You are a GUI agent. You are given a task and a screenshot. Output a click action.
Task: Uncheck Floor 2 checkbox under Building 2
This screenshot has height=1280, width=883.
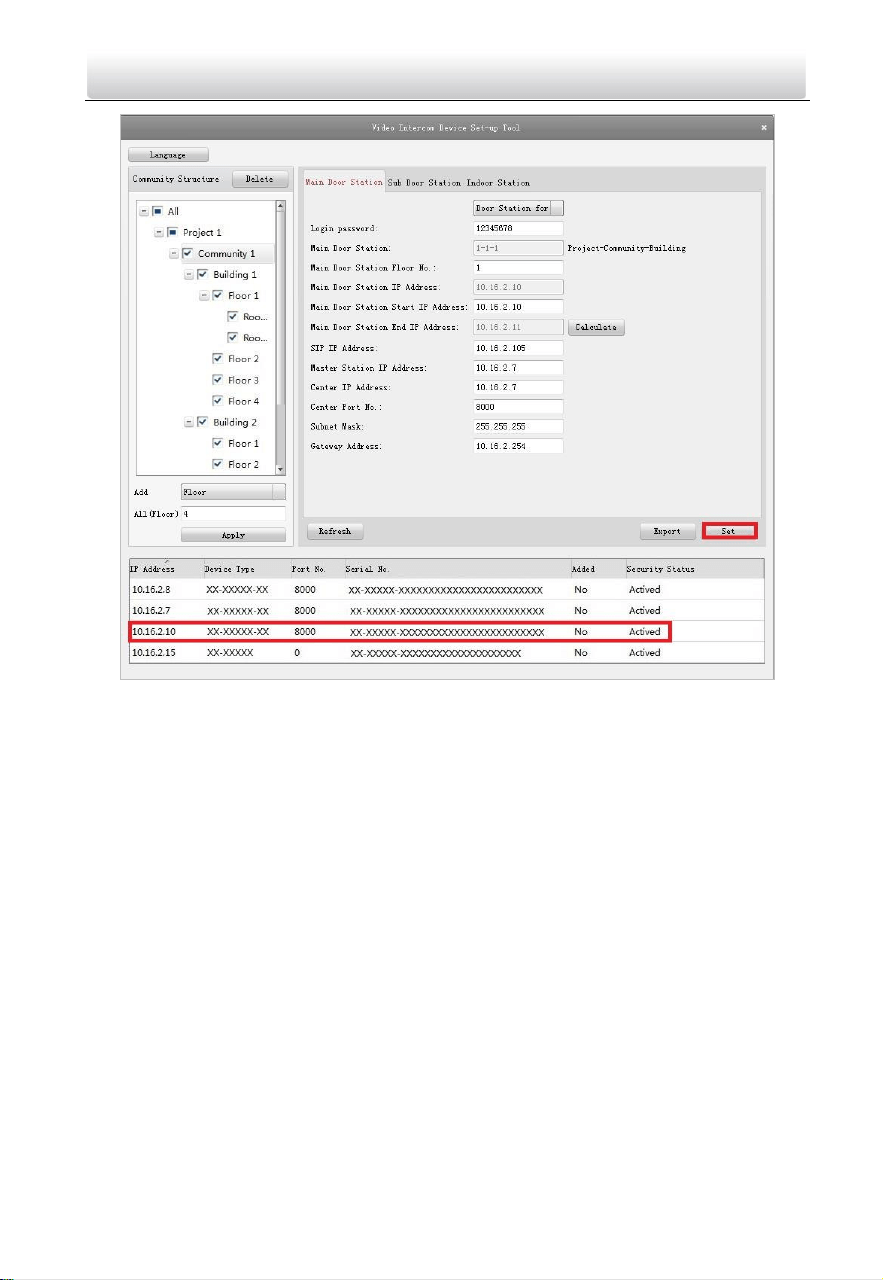point(217,464)
